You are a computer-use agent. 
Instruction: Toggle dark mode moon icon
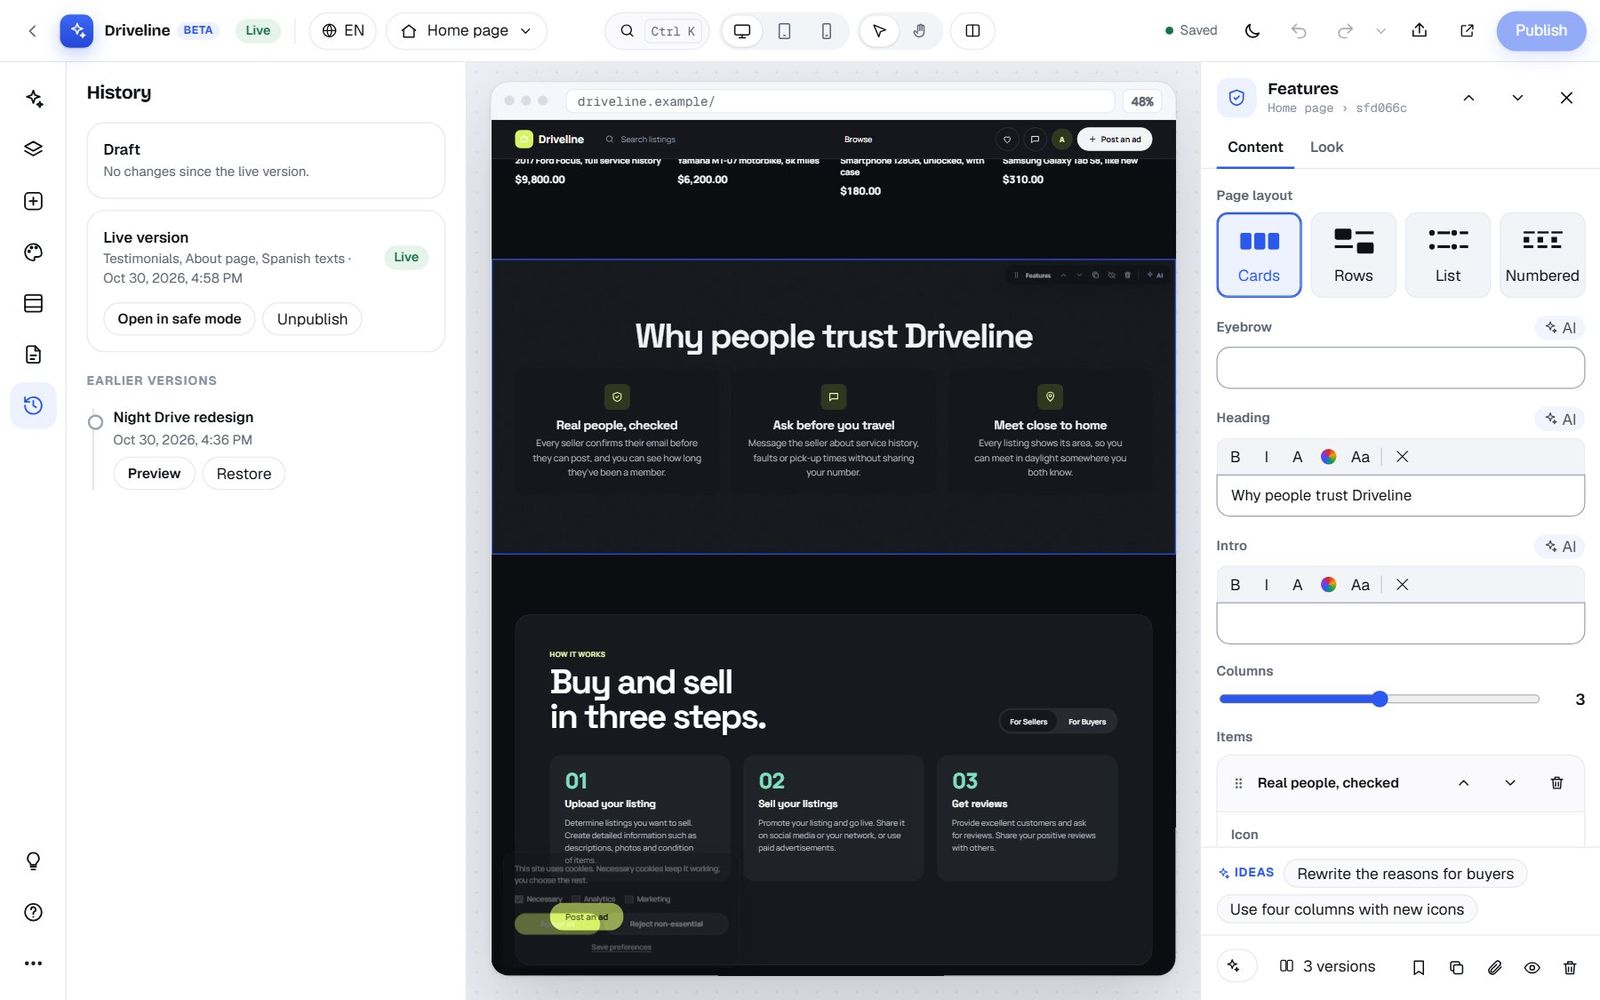(1252, 31)
